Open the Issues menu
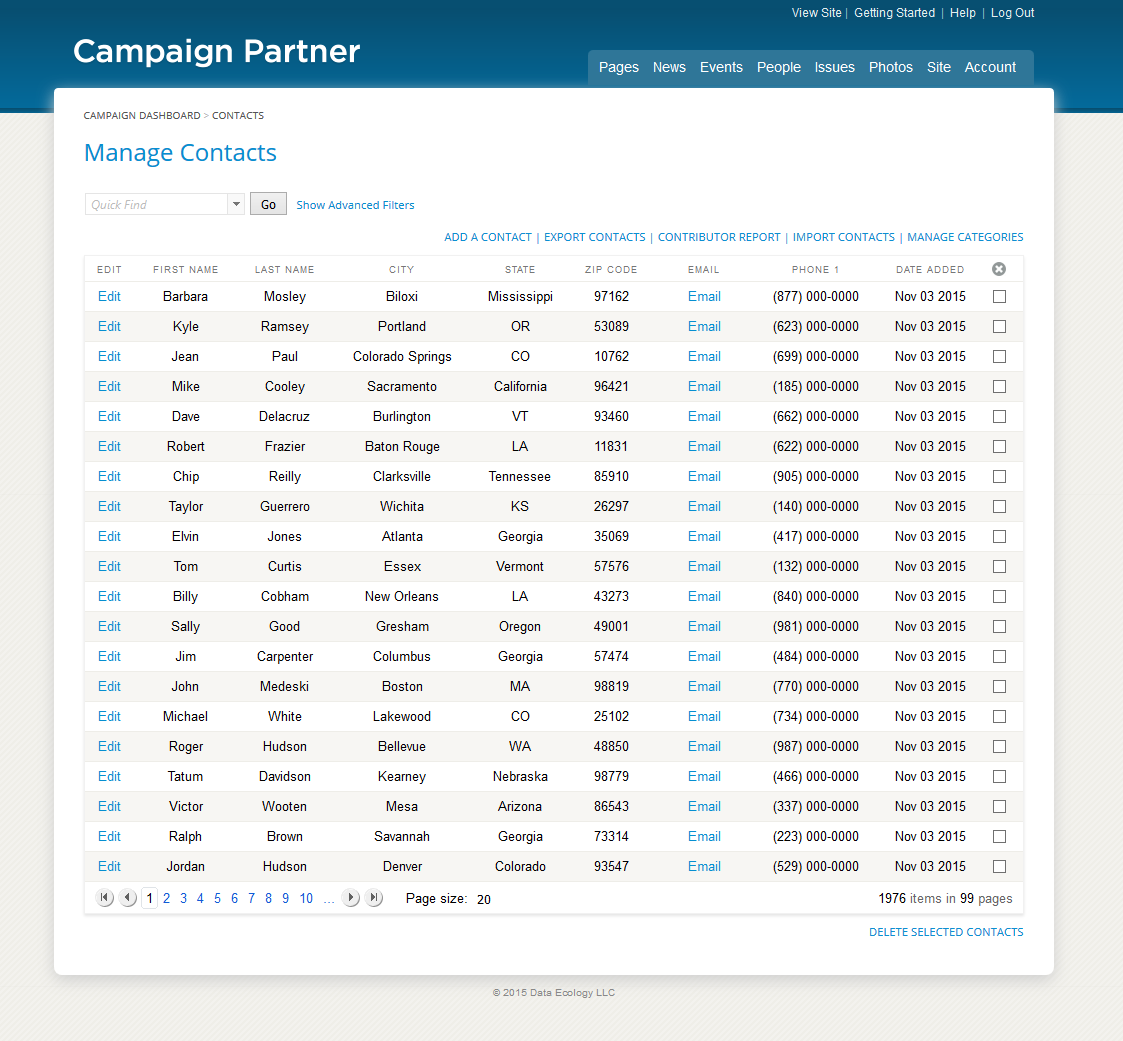Image resolution: width=1123 pixels, height=1041 pixels. point(834,67)
